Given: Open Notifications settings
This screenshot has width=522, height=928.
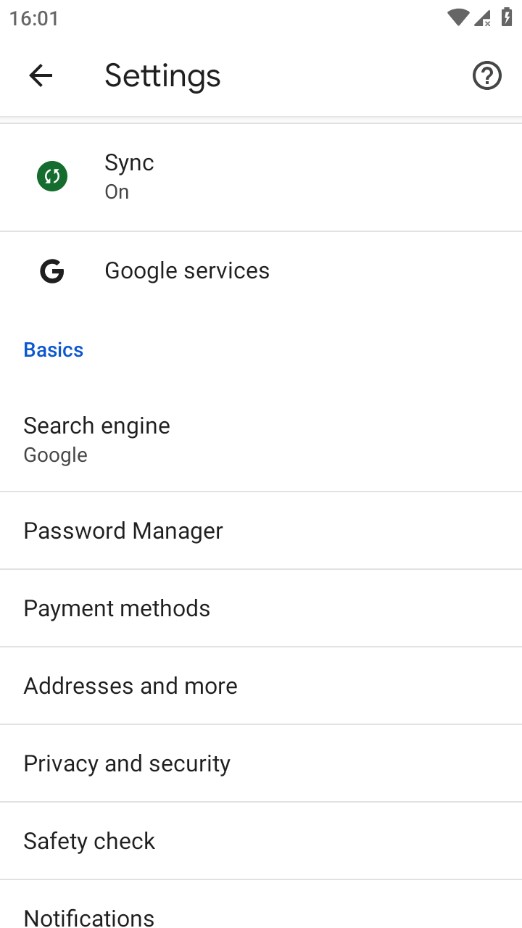Looking at the screenshot, I should pos(261,904).
